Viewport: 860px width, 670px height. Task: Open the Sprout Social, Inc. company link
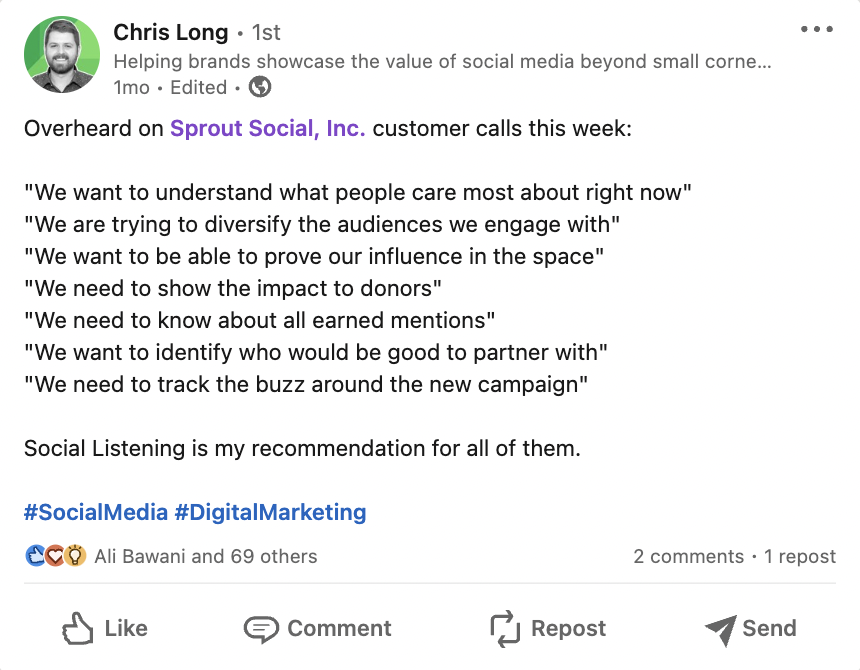pyautogui.click(x=267, y=129)
